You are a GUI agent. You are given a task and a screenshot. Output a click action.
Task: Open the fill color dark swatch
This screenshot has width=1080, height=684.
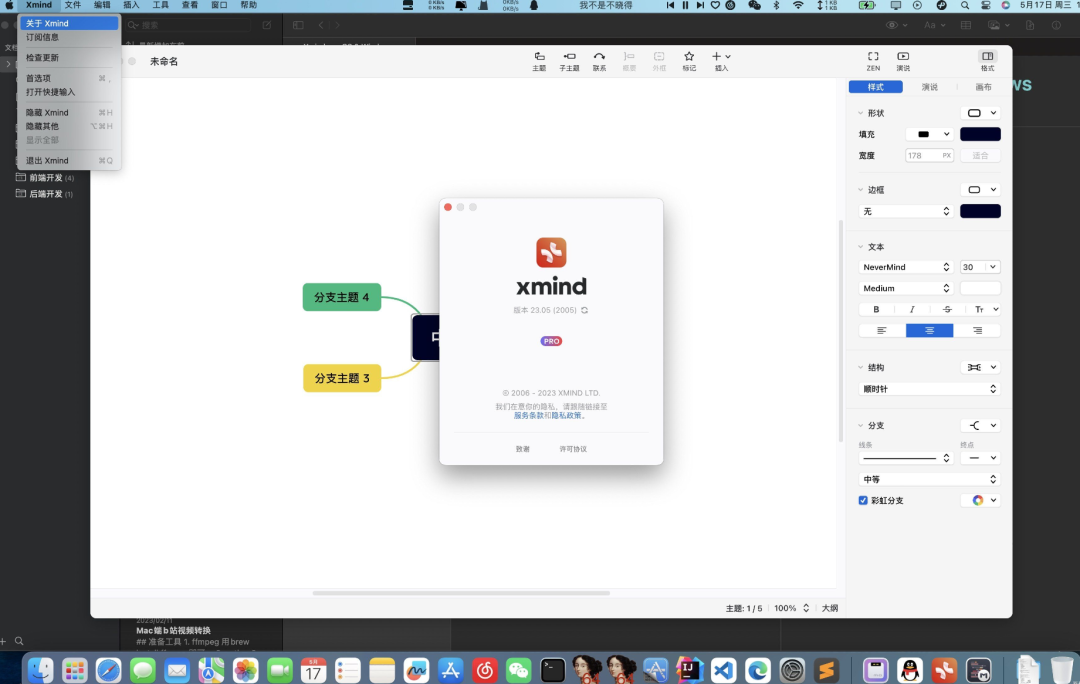(980, 134)
